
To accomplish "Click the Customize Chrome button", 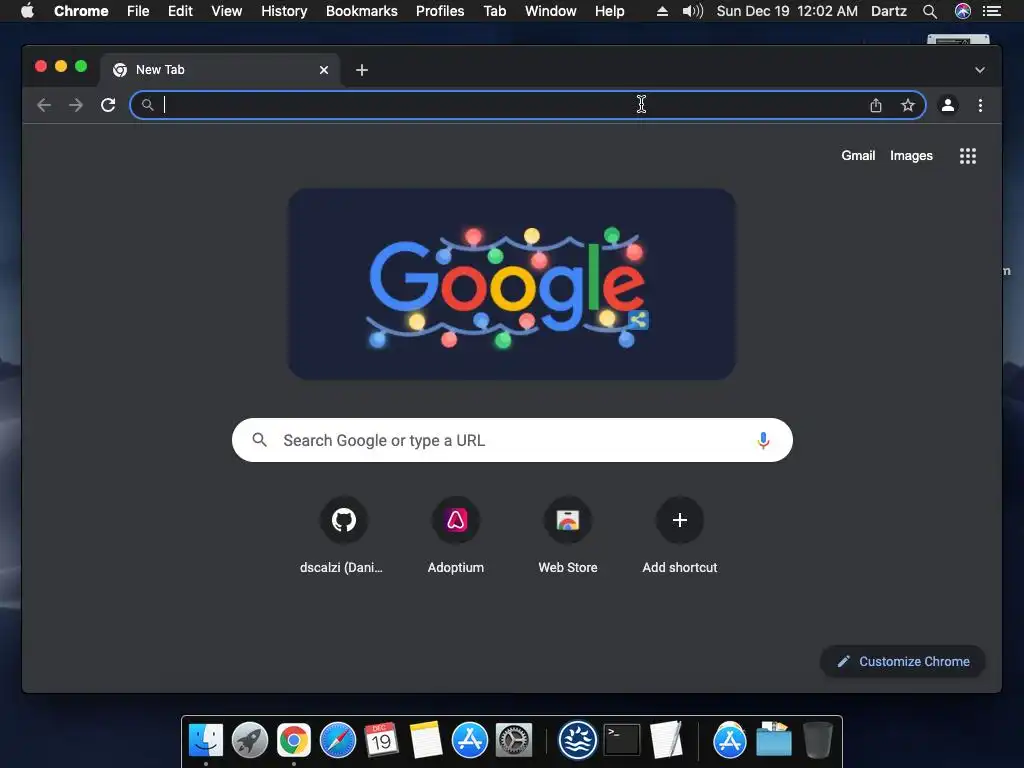I will [x=903, y=662].
